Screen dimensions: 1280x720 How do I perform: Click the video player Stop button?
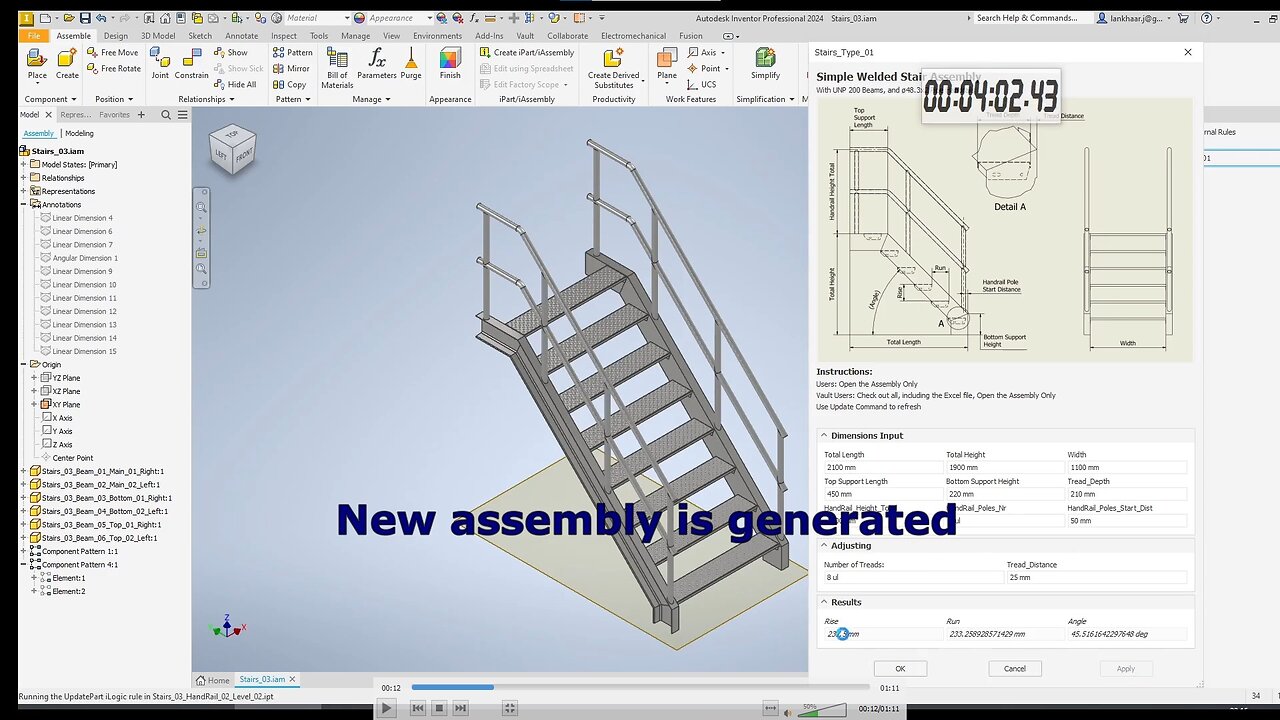click(x=439, y=708)
